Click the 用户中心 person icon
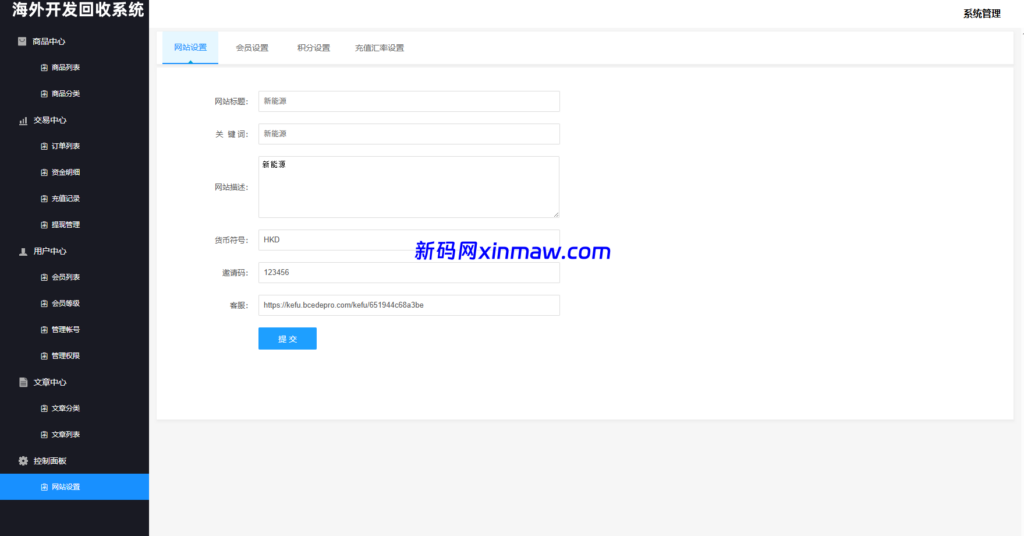The image size is (1024, 536). (23, 251)
